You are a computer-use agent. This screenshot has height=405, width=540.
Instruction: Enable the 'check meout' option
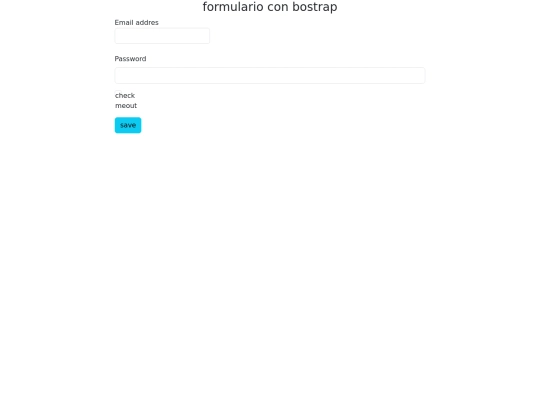point(118,94)
